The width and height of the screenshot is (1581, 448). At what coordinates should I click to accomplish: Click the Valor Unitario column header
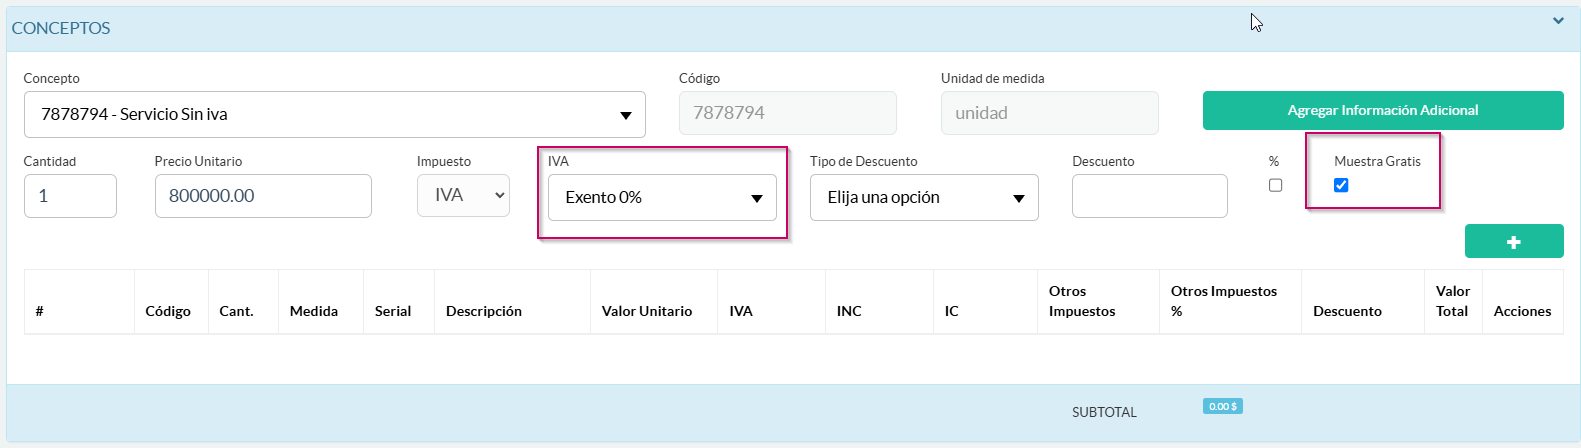[646, 311]
